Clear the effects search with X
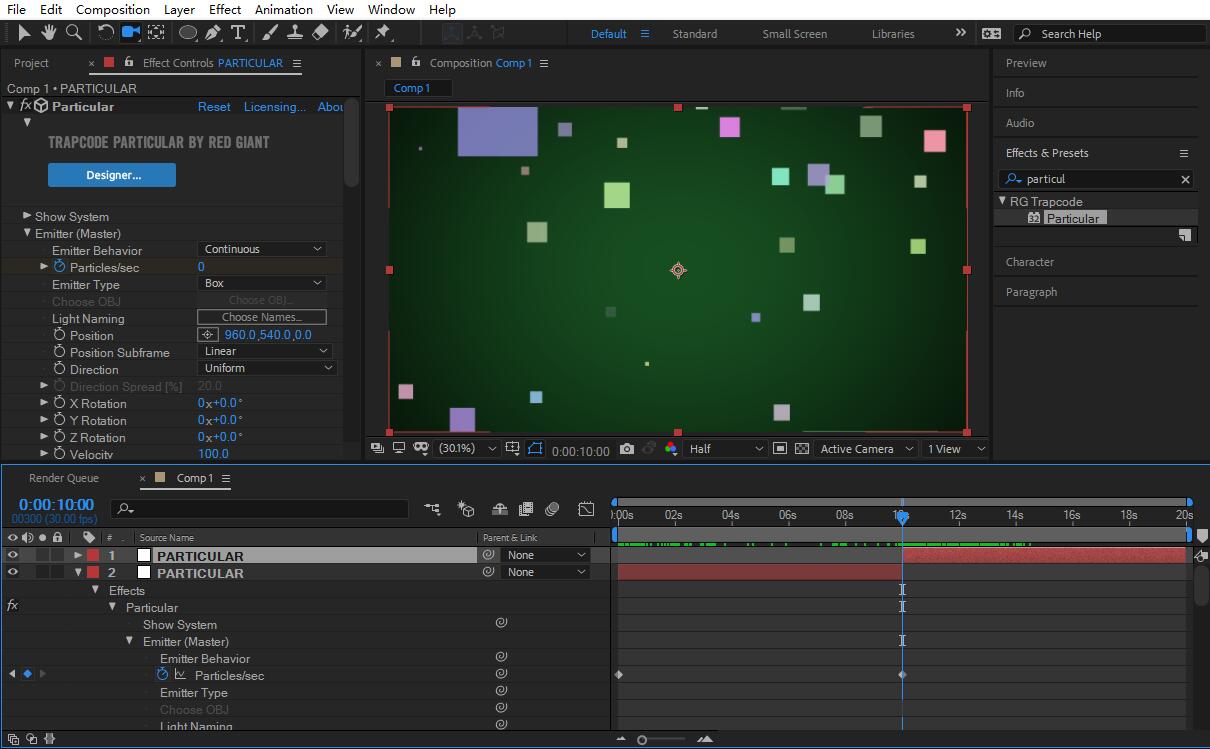This screenshot has width=1210, height=749. (x=1185, y=179)
